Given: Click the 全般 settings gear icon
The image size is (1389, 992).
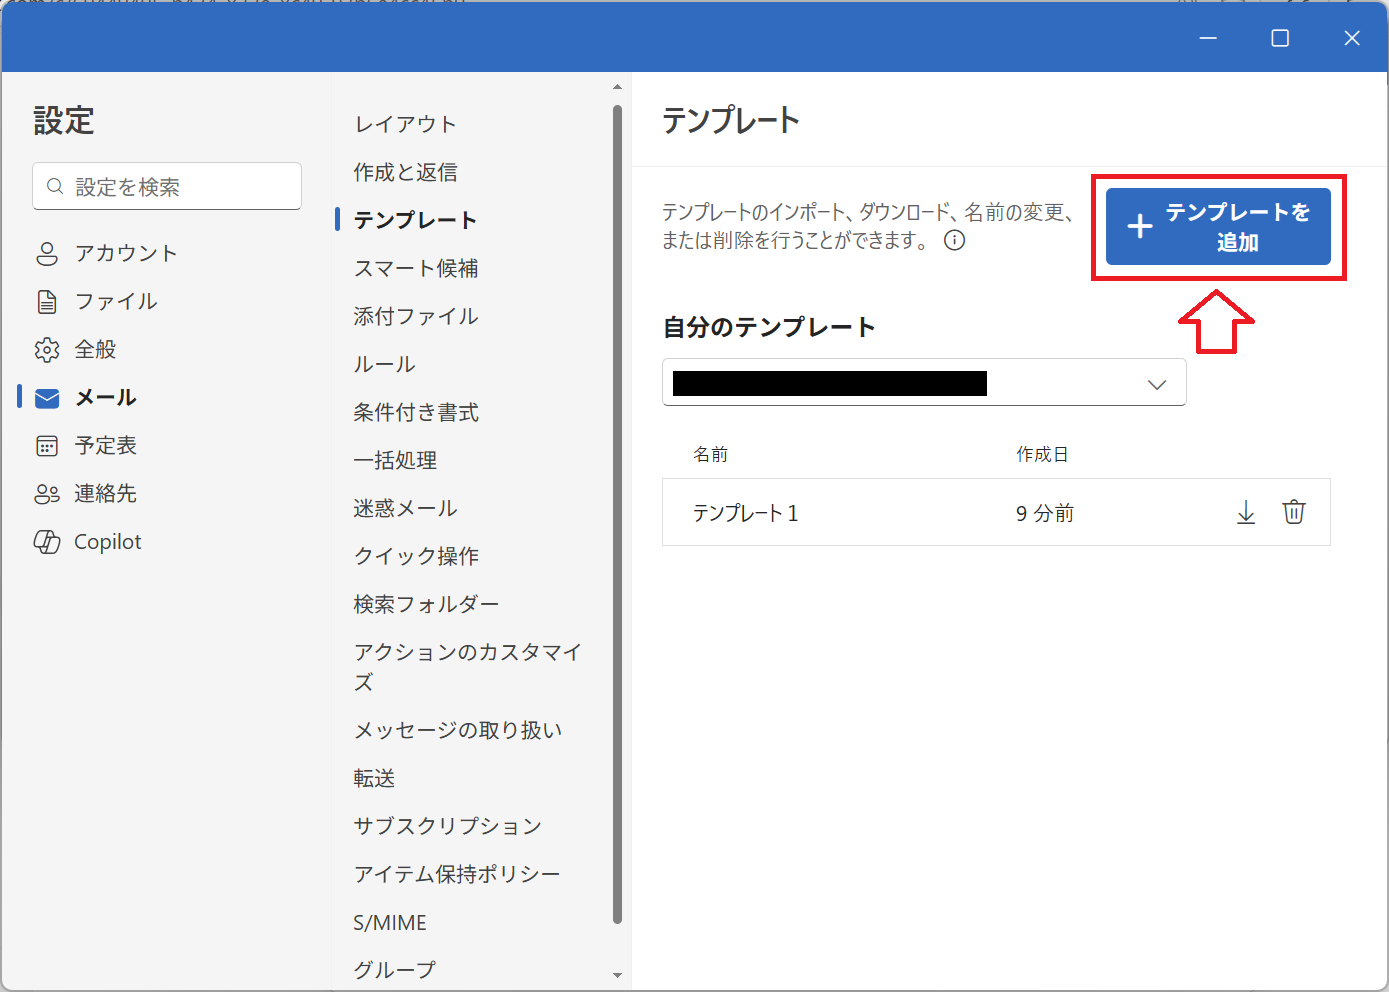Looking at the screenshot, I should pyautogui.click(x=47, y=349).
